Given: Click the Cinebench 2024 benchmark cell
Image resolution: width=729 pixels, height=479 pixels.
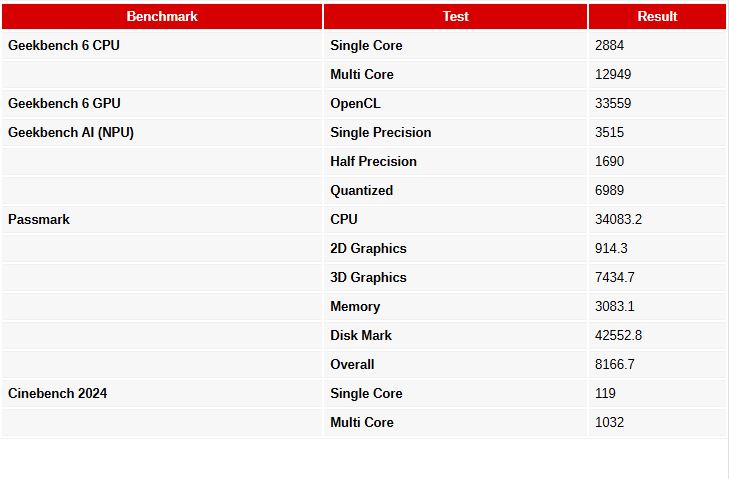Looking at the screenshot, I should pyautogui.click(x=58, y=393).
